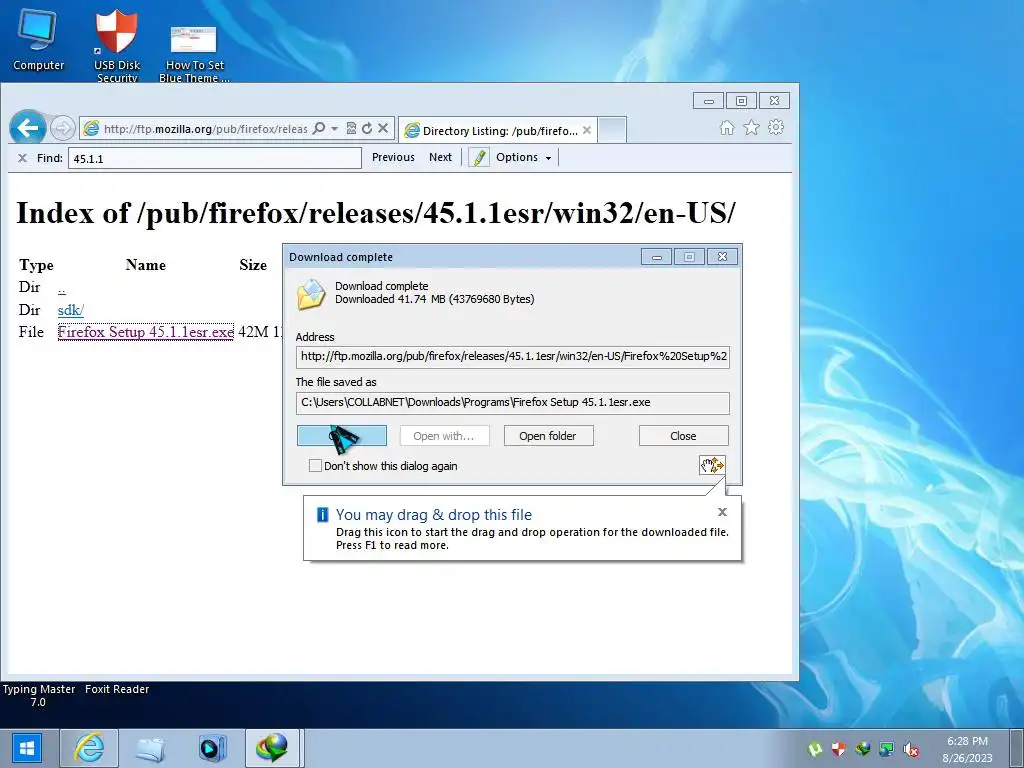Click the folder icon in download dialog

click(312, 294)
